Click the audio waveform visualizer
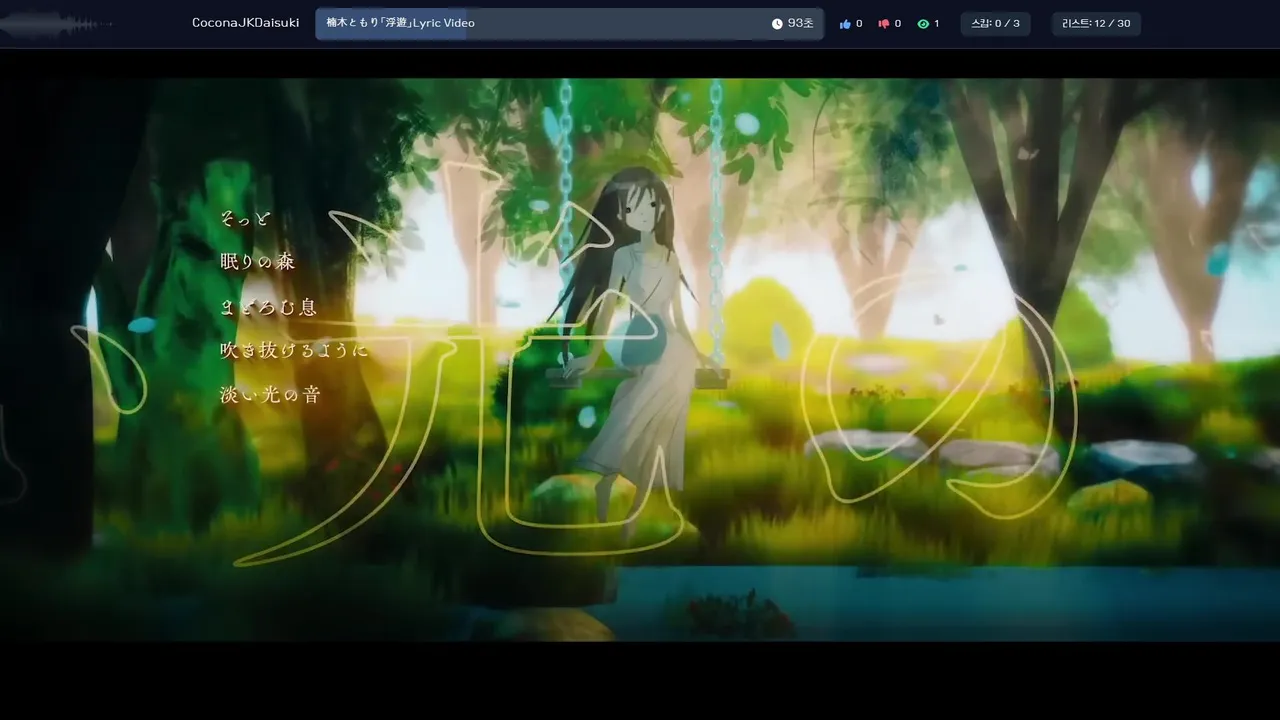The height and width of the screenshot is (720, 1280). (x=55, y=24)
